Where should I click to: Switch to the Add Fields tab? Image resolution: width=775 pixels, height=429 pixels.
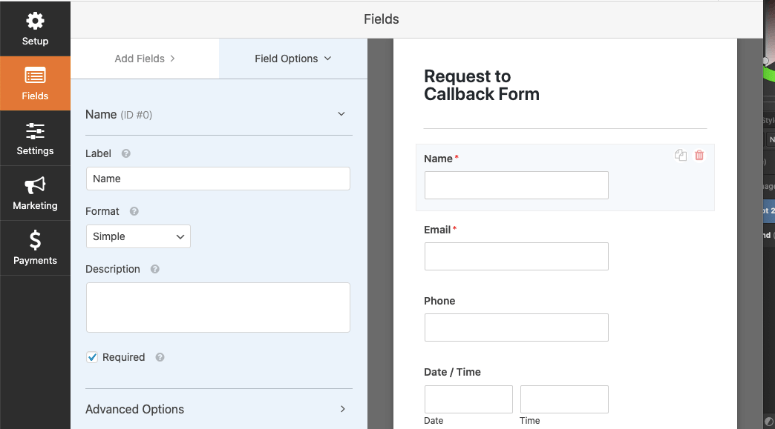point(145,58)
